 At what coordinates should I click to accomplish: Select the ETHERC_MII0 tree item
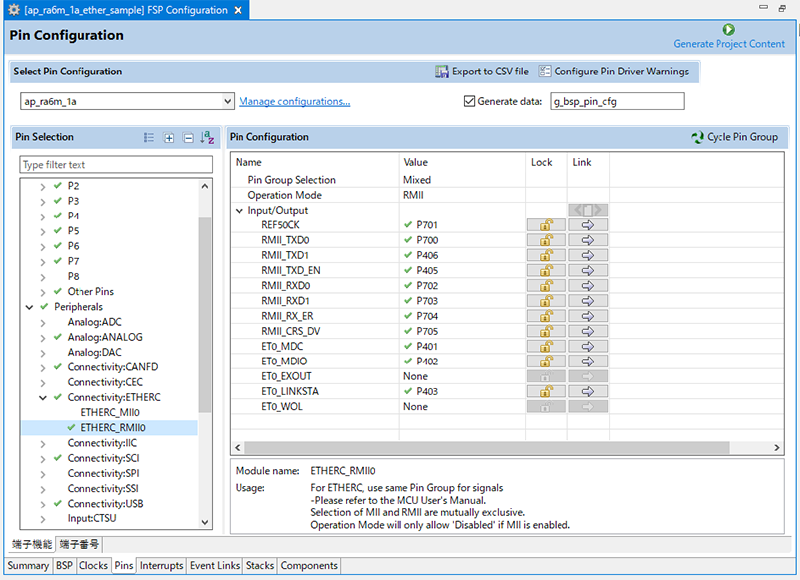click(x=110, y=413)
